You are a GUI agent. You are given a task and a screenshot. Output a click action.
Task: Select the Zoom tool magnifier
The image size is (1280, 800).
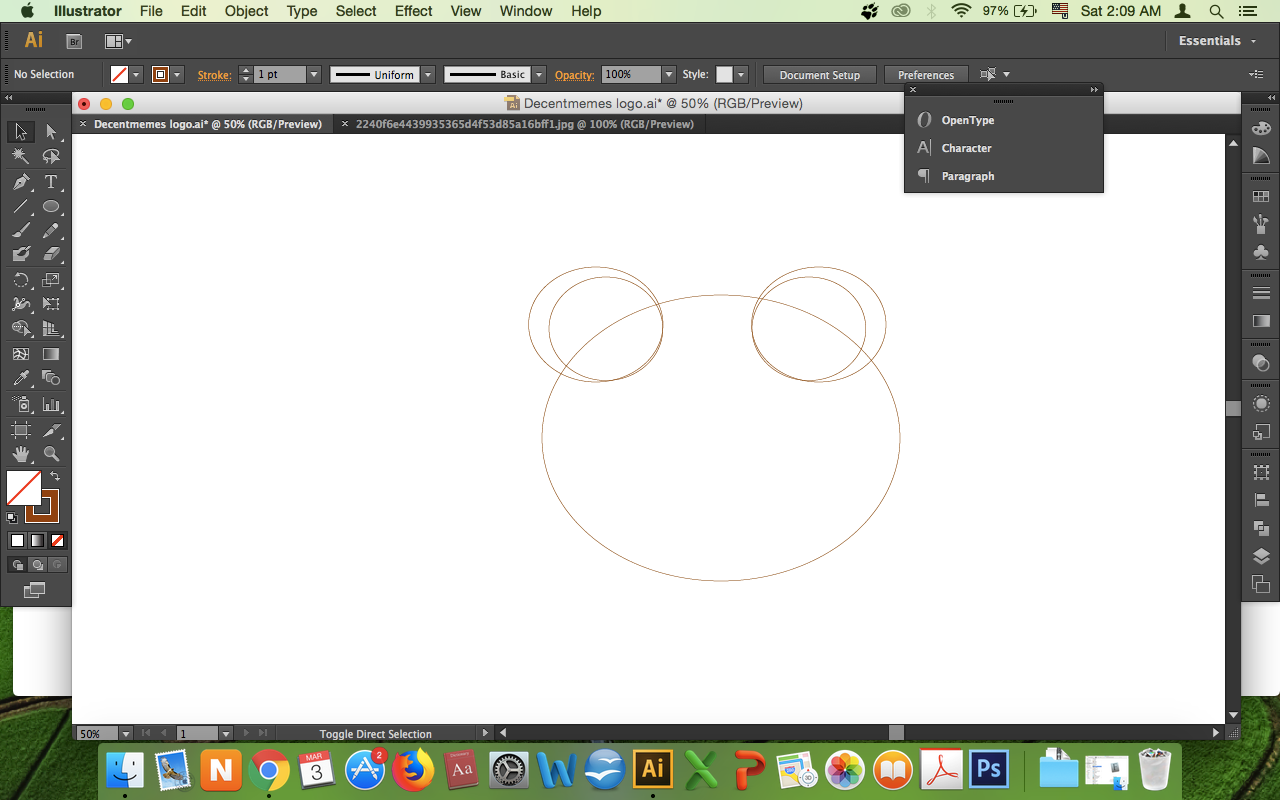(51, 454)
